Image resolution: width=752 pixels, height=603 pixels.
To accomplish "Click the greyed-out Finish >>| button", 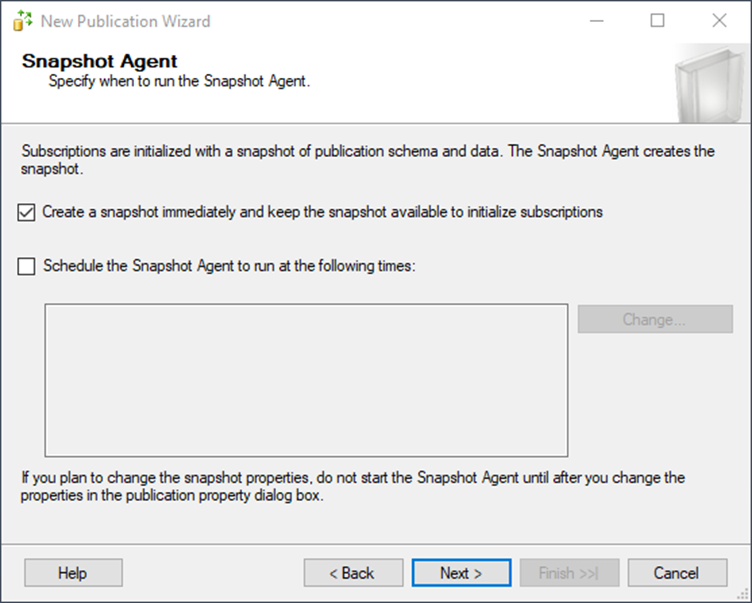I will [569, 573].
